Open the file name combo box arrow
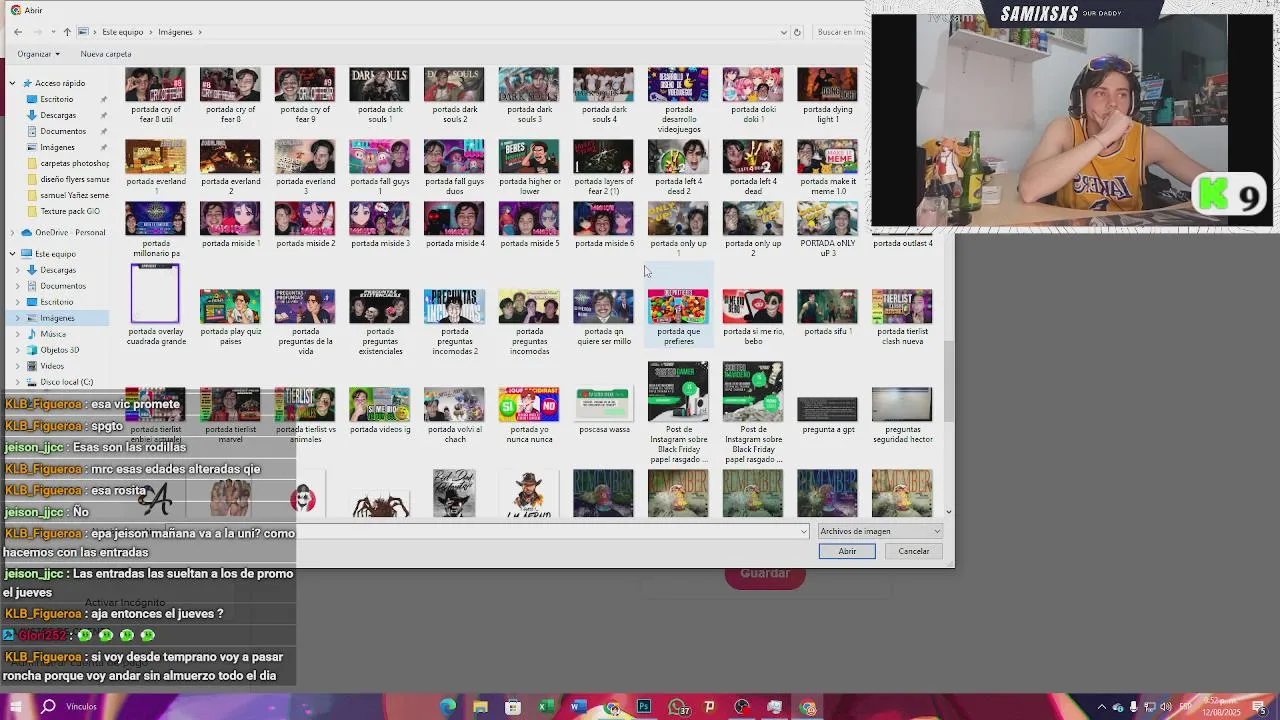1280x720 pixels. tap(803, 531)
